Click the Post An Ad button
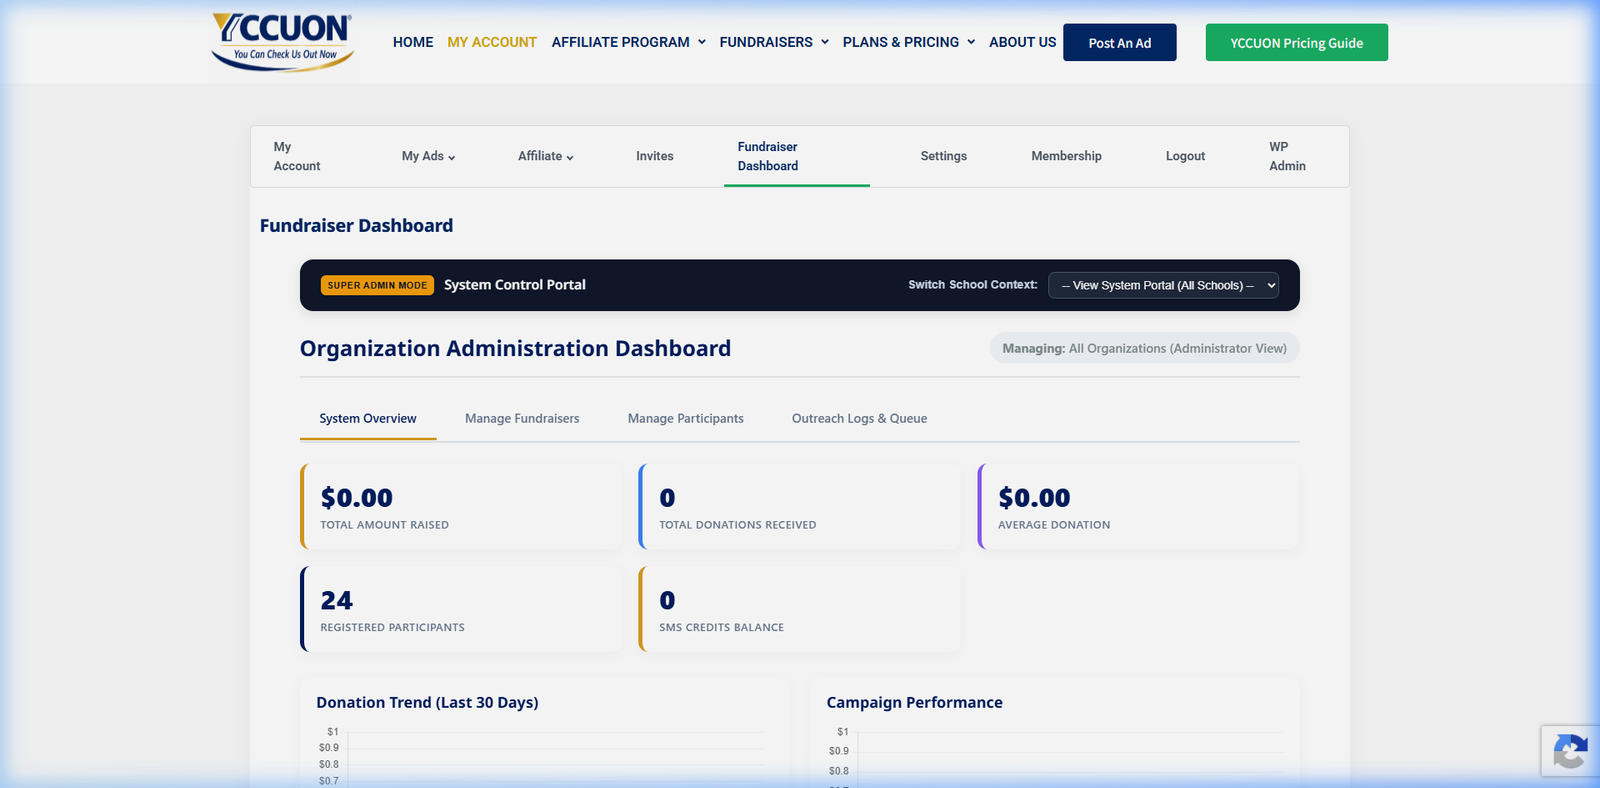Screen dimensions: 1600x788 pyautogui.click(x=1120, y=43)
